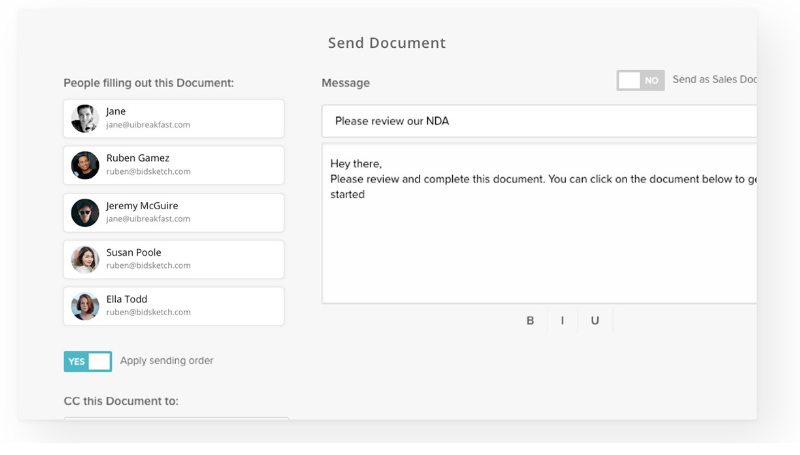Click Jeremy McGuire's avatar picture
The width and height of the screenshot is (800, 455).
[85, 212]
